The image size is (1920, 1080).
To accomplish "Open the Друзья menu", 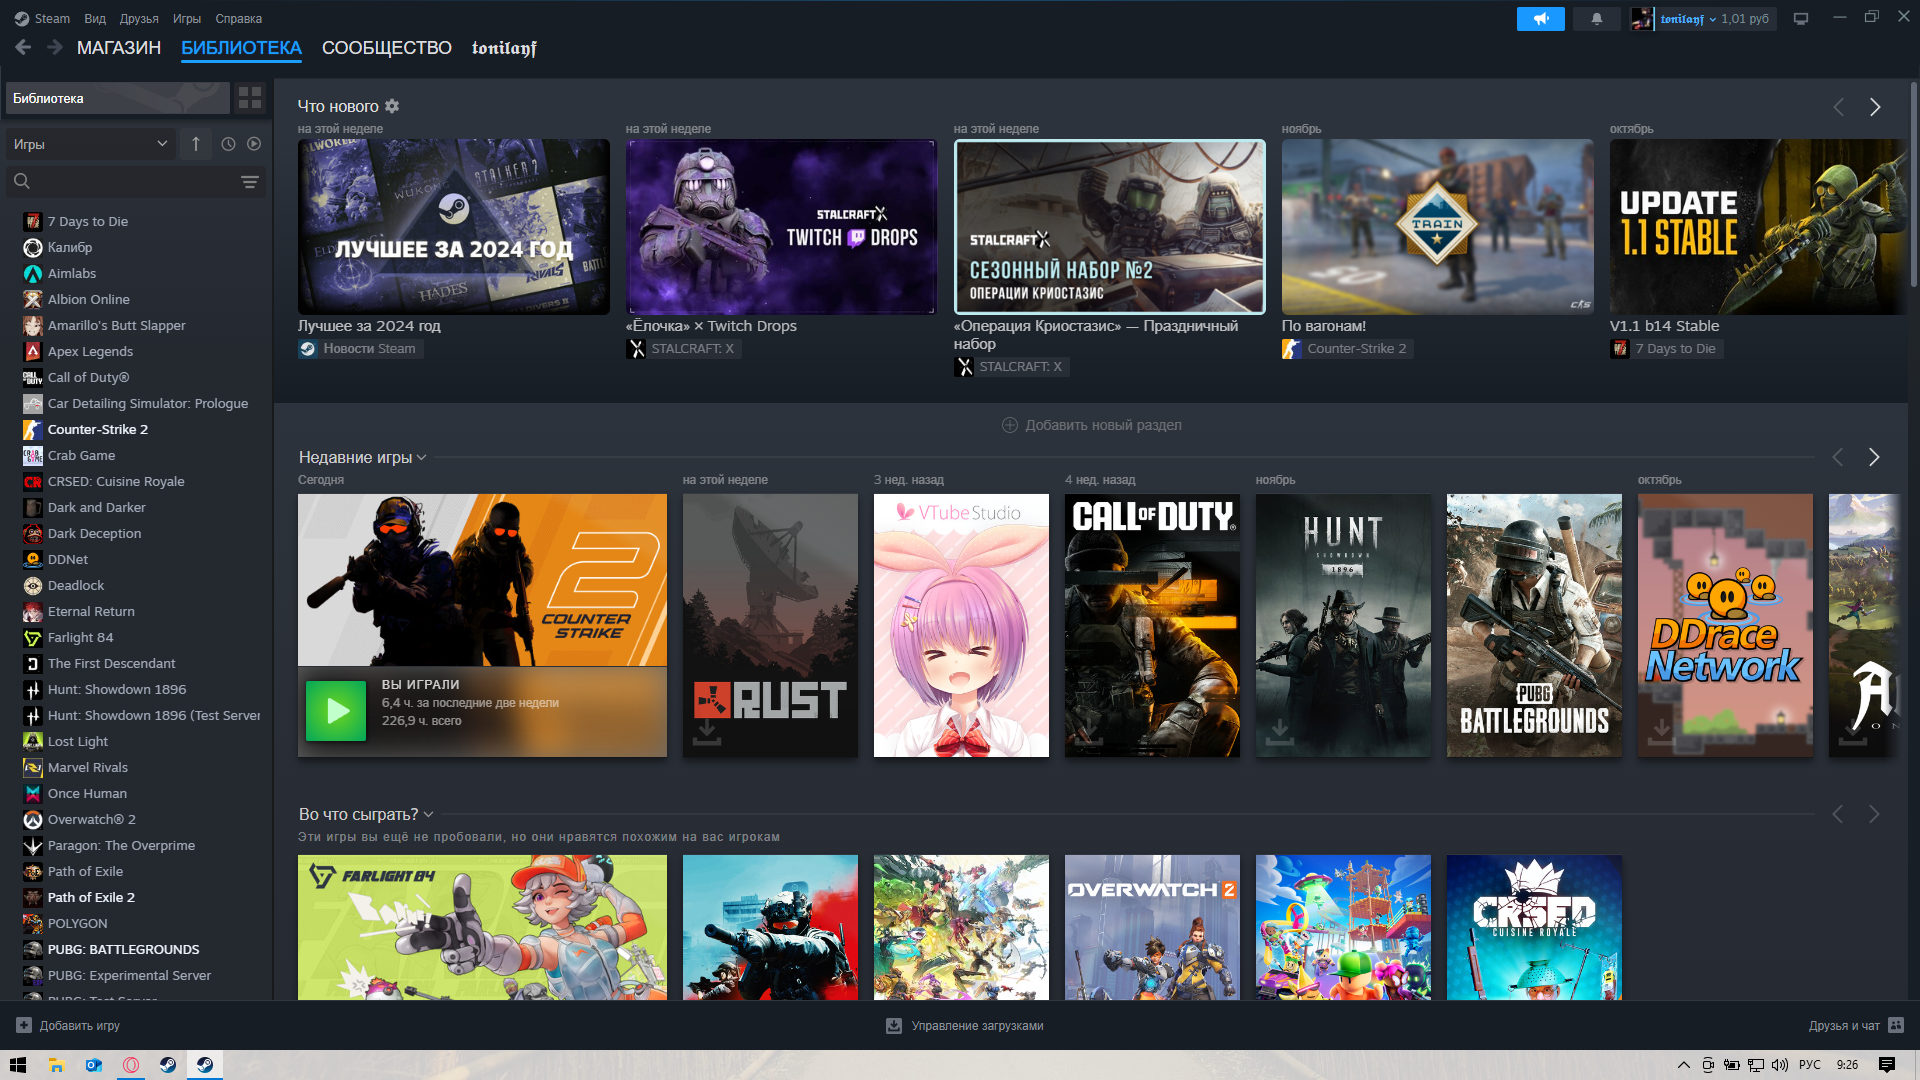I will click(x=139, y=18).
